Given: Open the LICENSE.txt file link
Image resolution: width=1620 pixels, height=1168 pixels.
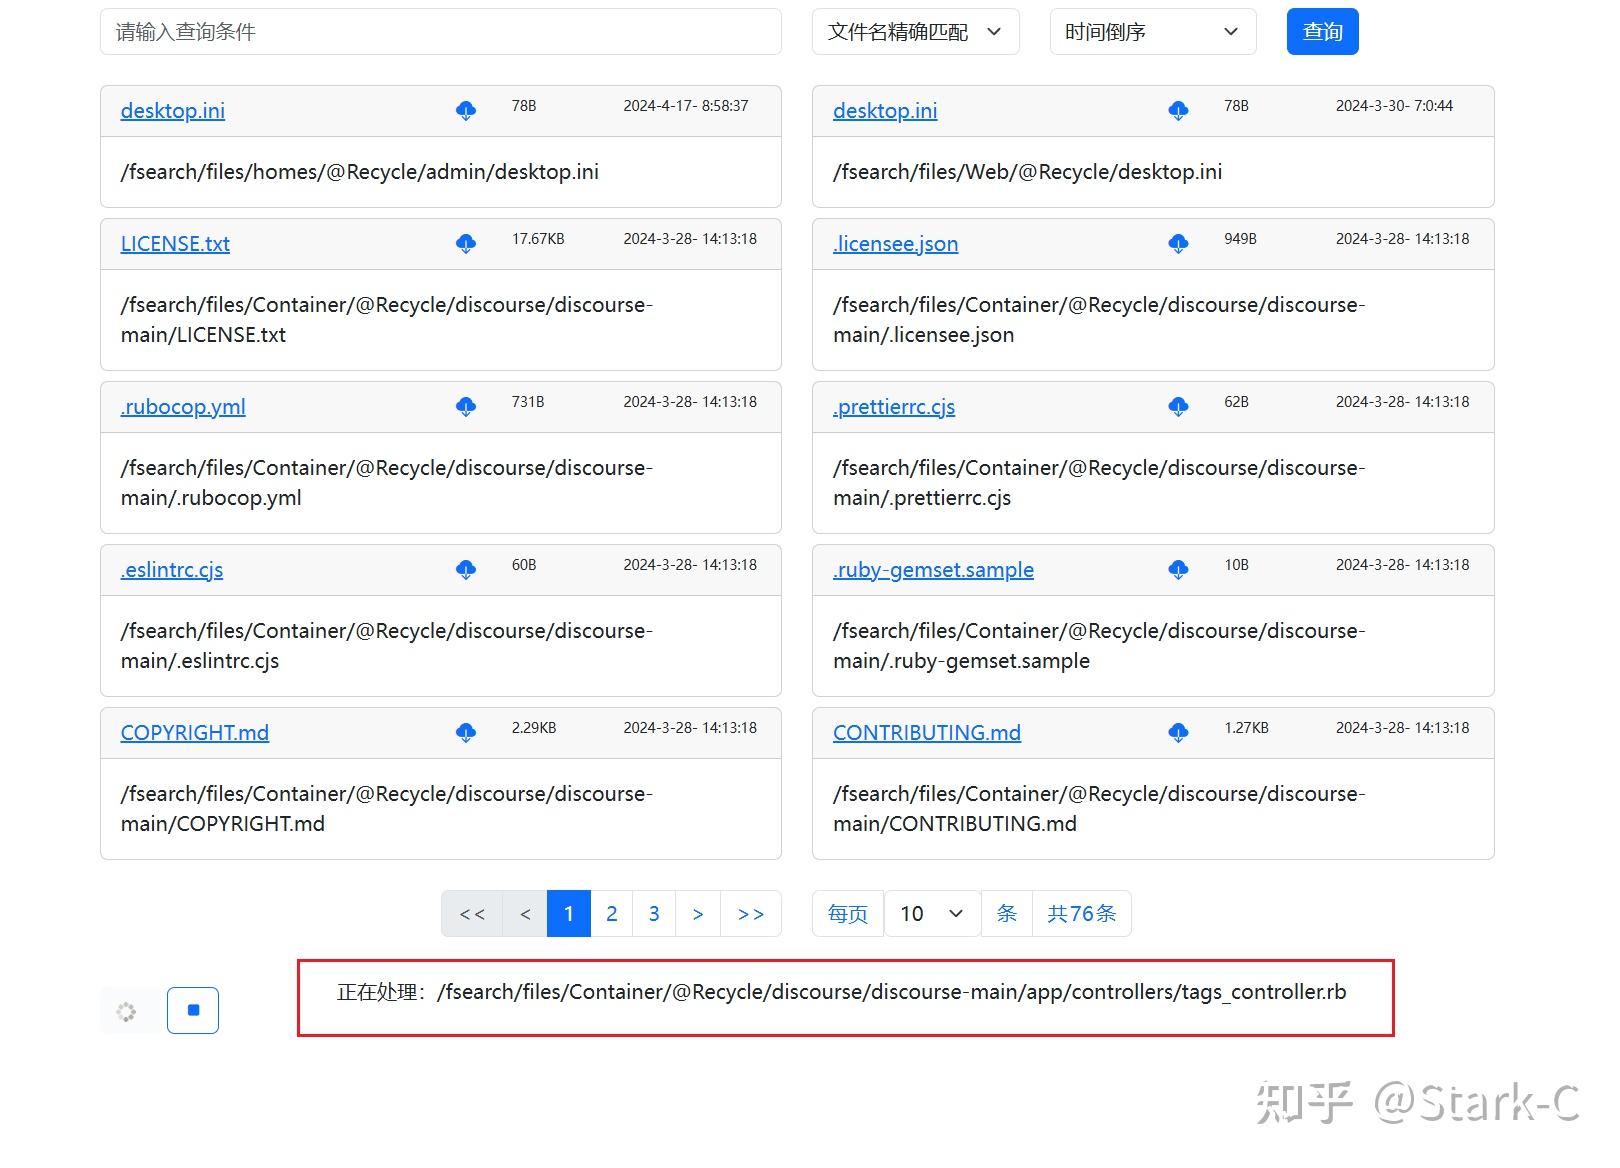Looking at the screenshot, I should point(174,244).
